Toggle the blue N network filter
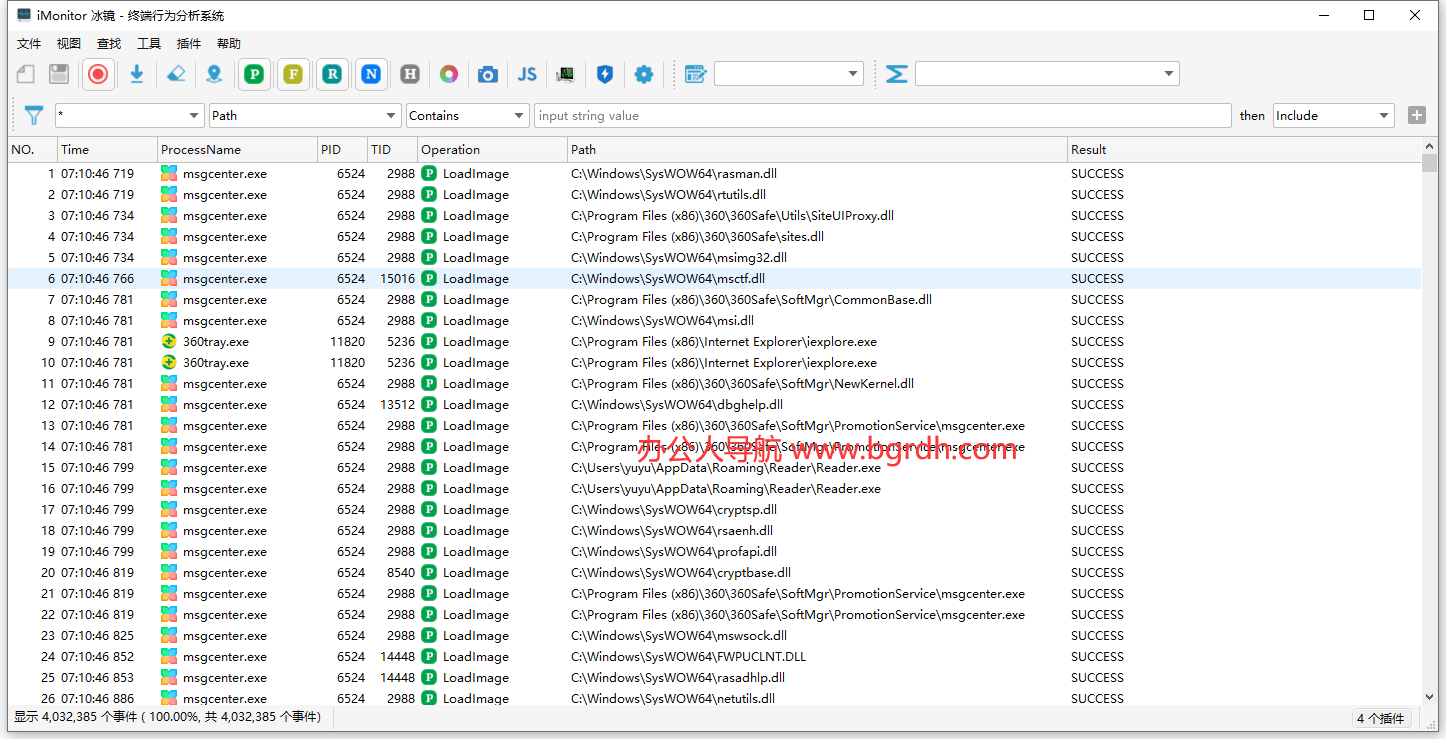Image resolution: width=1446 pixels, height=739 pixels. [x=371, y=74]
